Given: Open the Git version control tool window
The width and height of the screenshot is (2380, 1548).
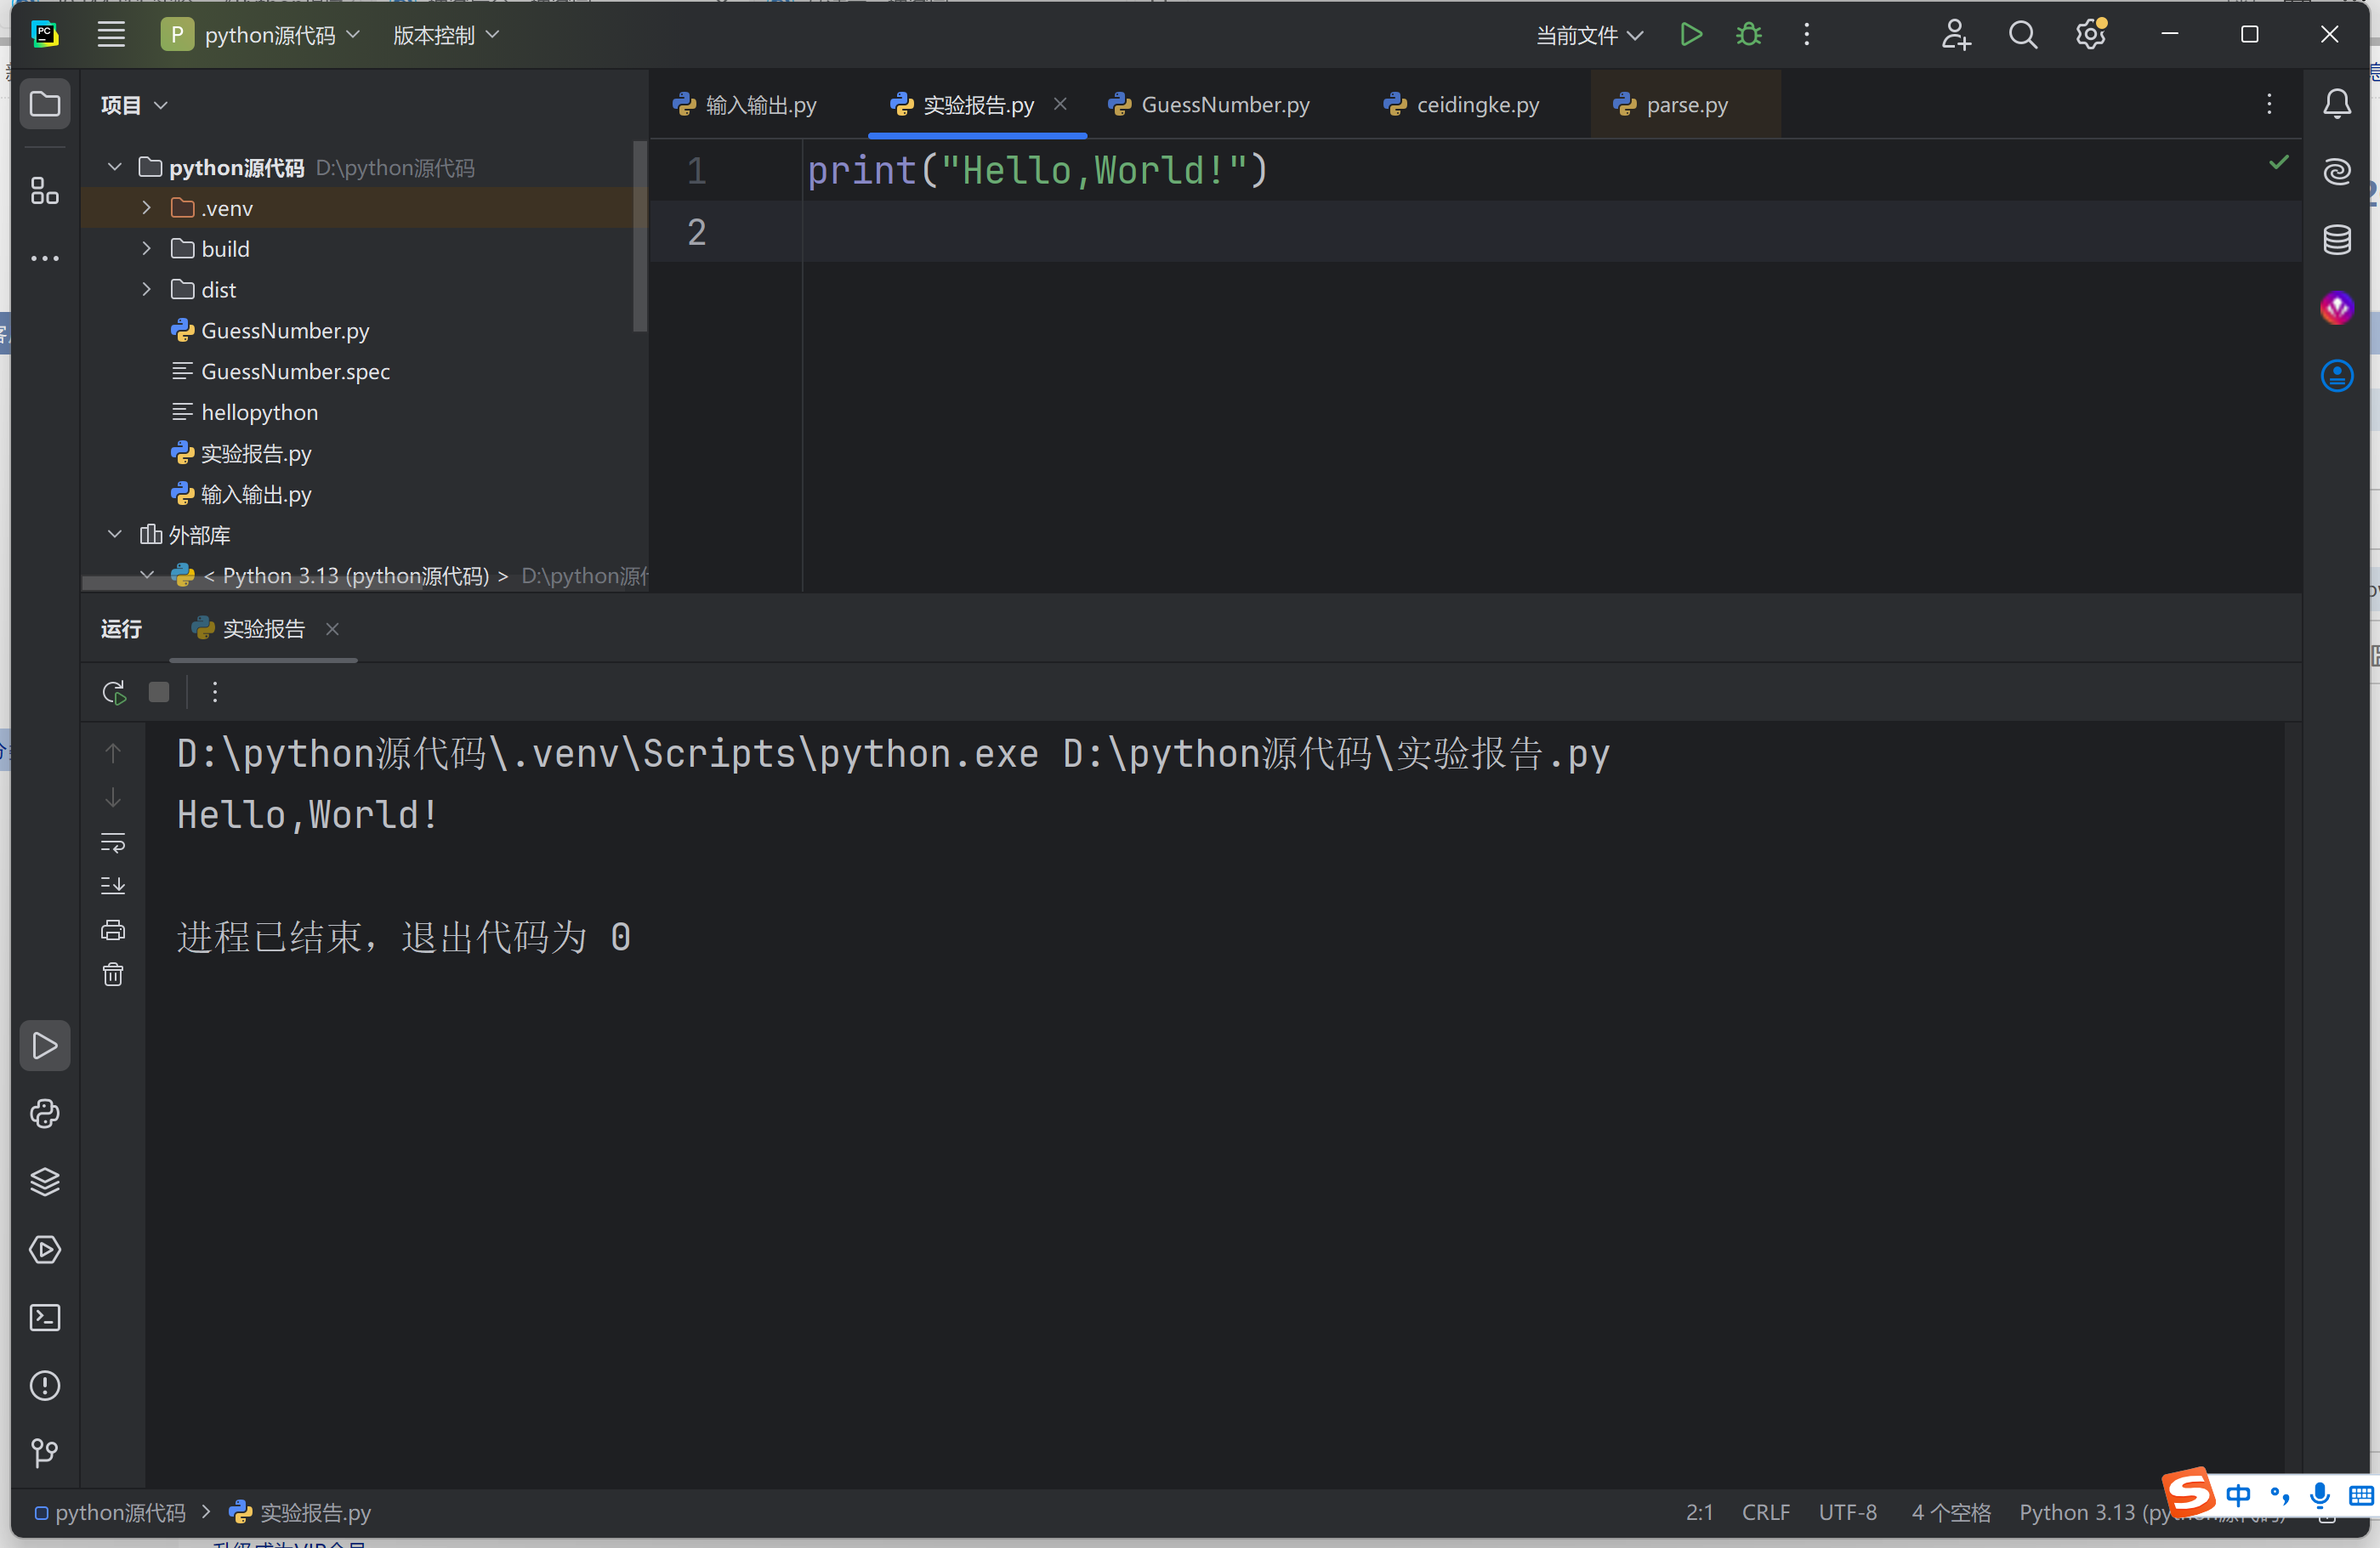Looking at the screenshot, I should 45,1453.
